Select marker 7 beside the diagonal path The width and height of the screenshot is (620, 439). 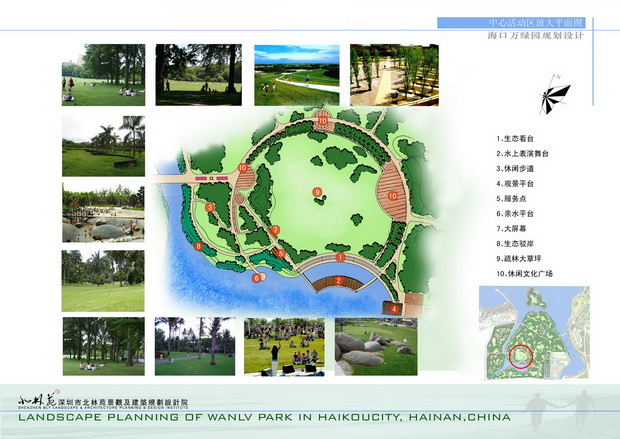(275, 231)
